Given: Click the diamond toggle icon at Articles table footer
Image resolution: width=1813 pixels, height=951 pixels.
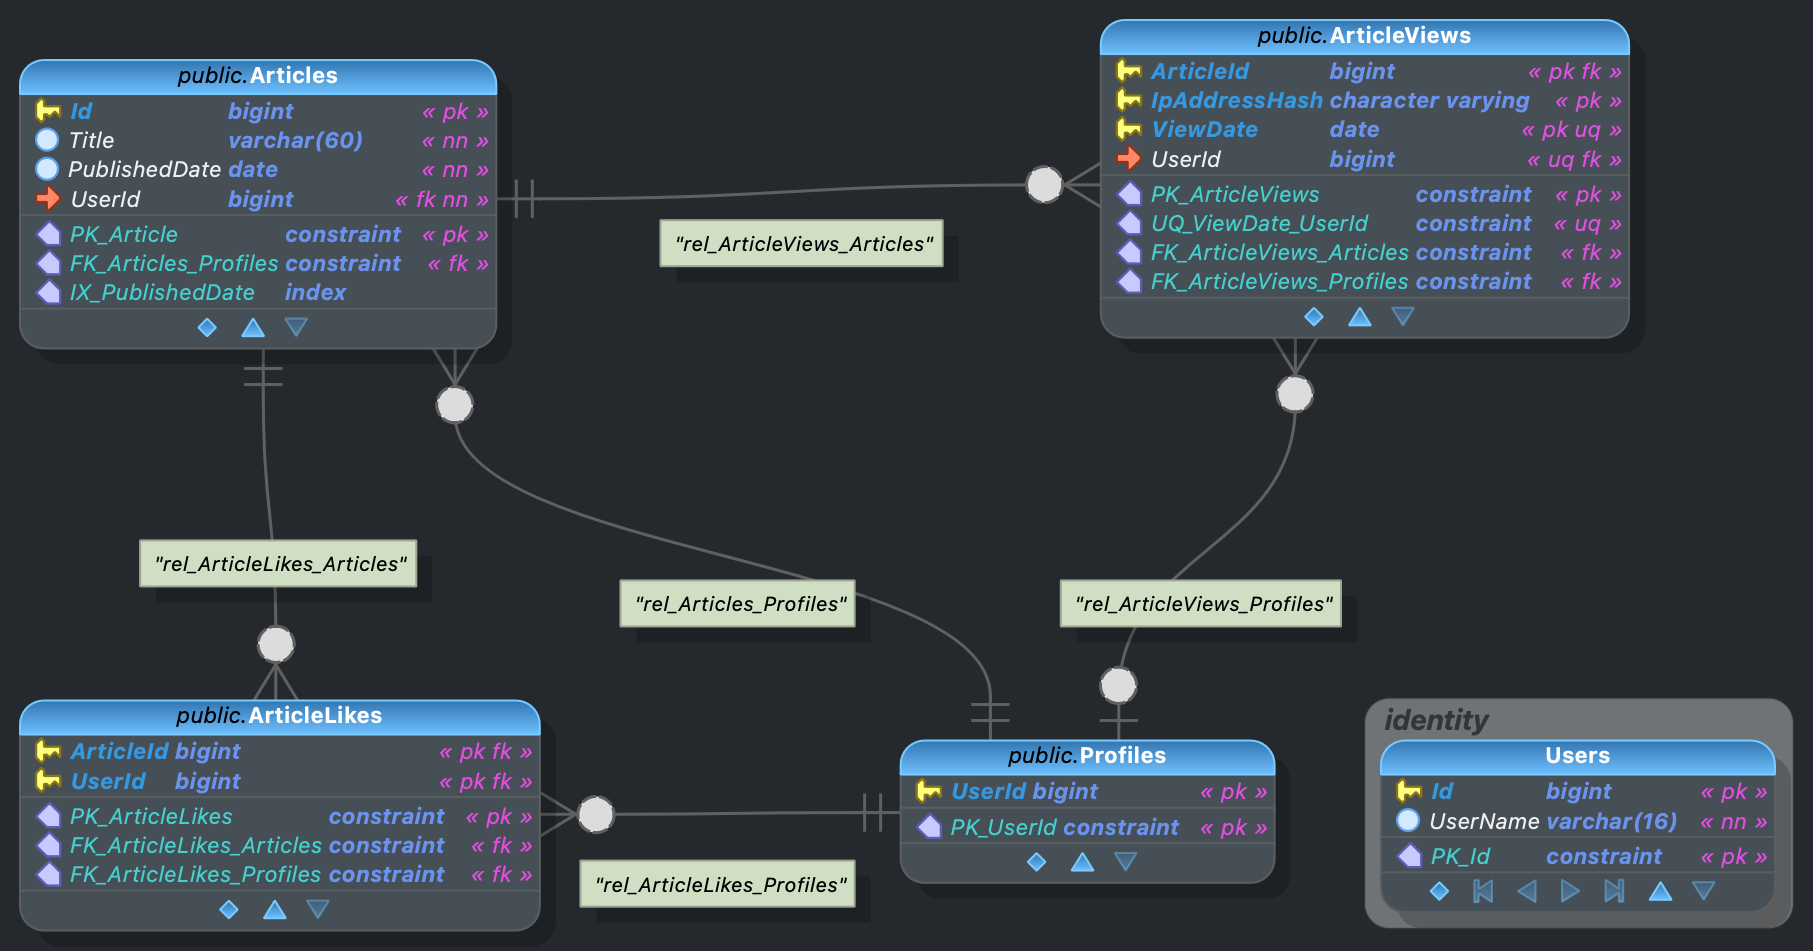Looking at the screenshot, I should tap(207, 328).
